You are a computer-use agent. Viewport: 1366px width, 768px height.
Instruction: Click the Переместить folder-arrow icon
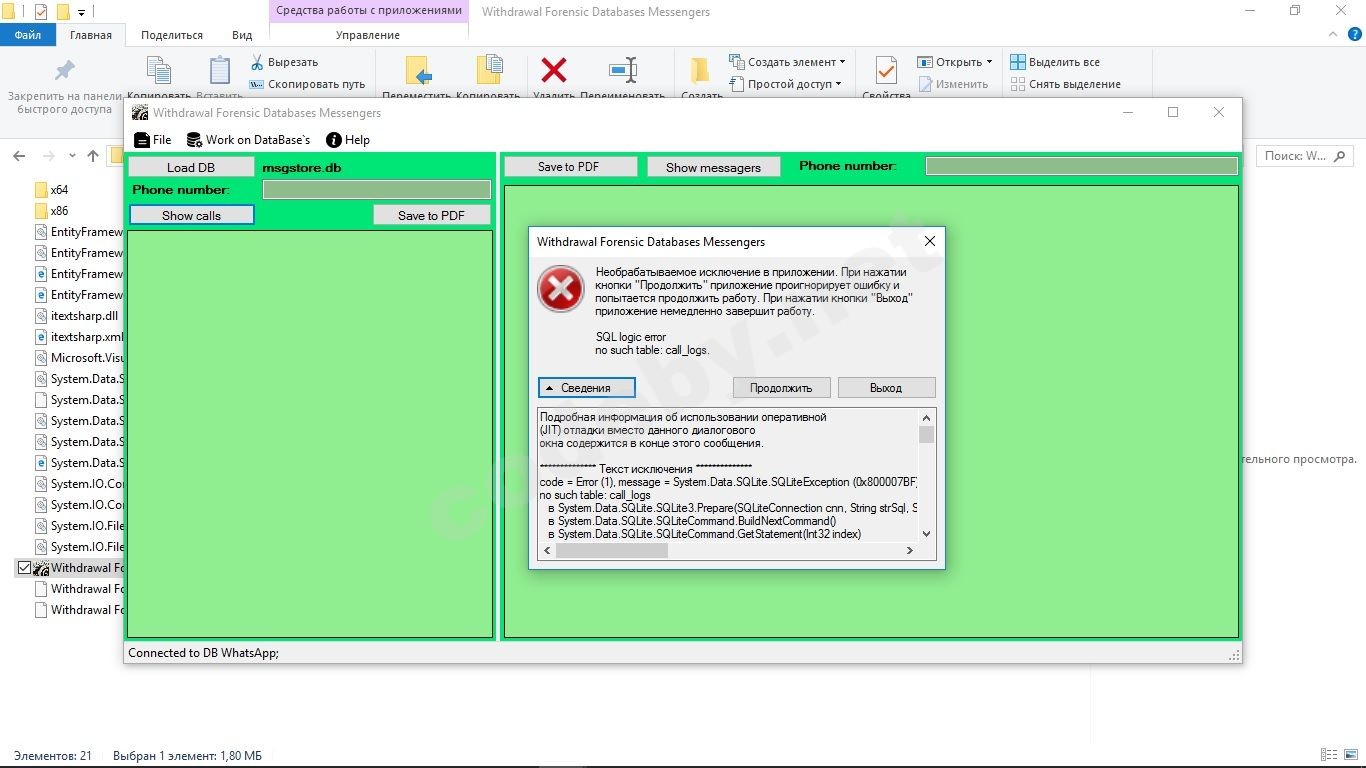coord(419,71)
